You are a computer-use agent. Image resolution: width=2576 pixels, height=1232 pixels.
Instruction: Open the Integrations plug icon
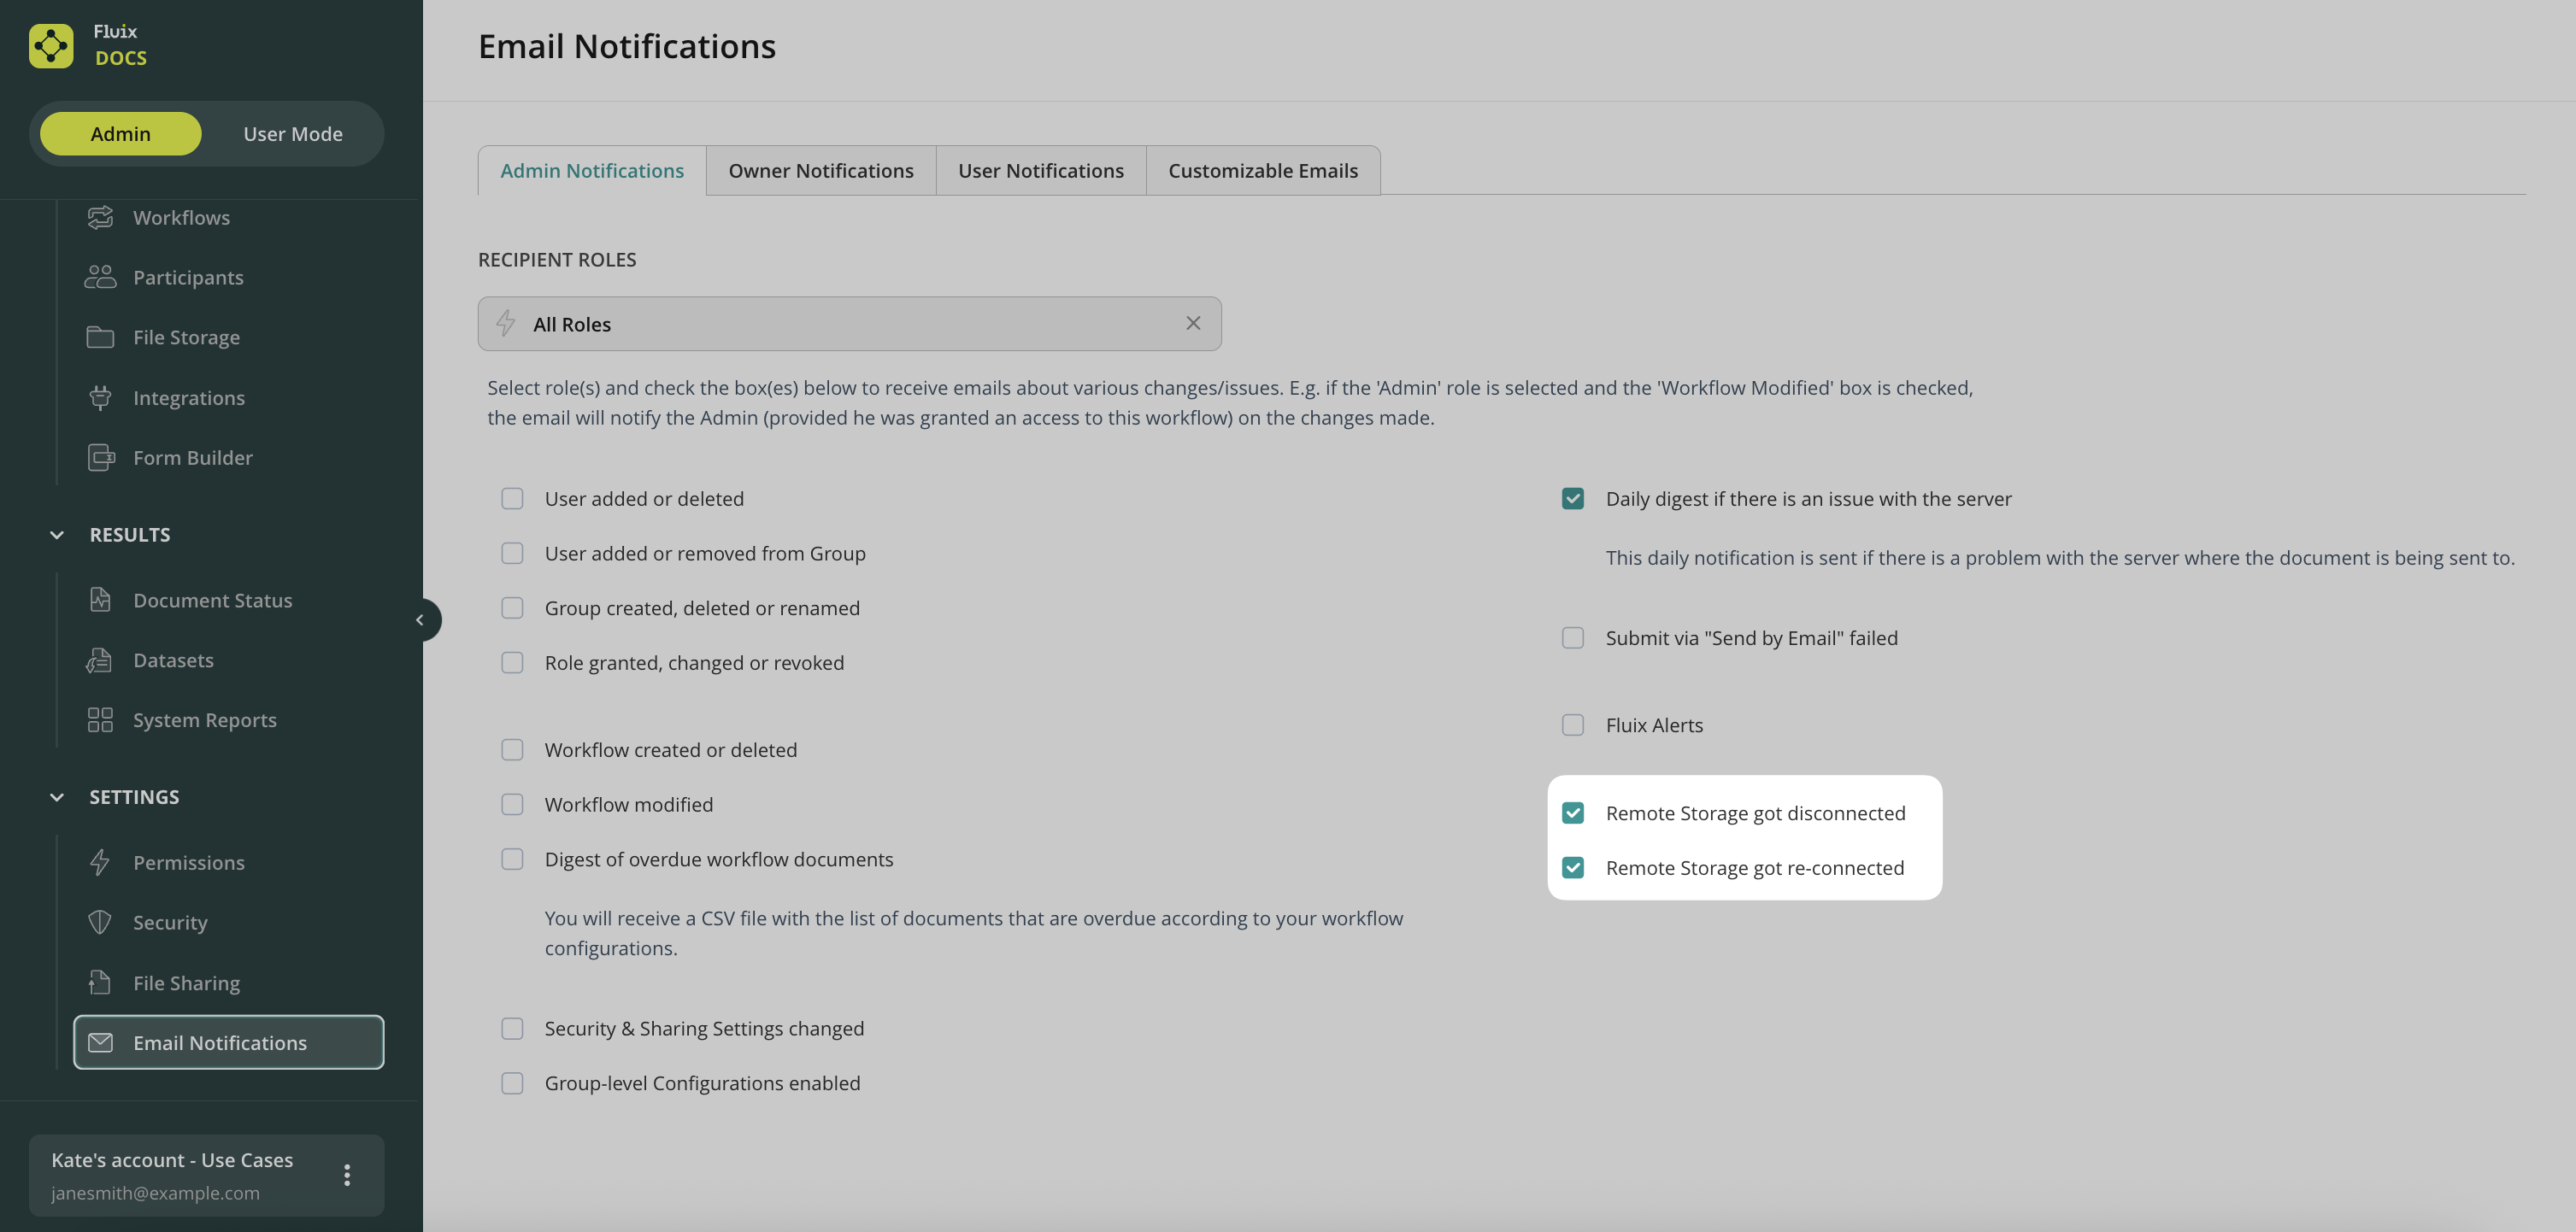[x=100, y=397]
